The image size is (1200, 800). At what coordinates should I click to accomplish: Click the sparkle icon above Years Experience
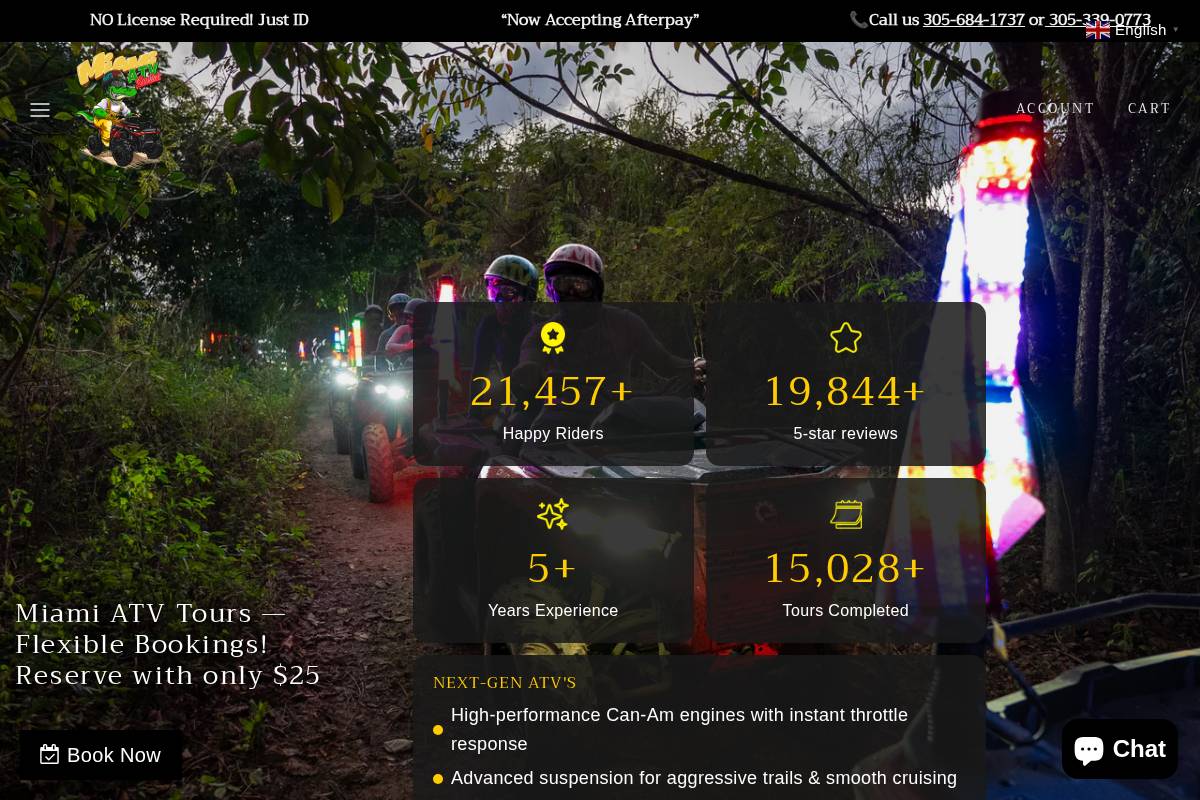click(553, 514)
